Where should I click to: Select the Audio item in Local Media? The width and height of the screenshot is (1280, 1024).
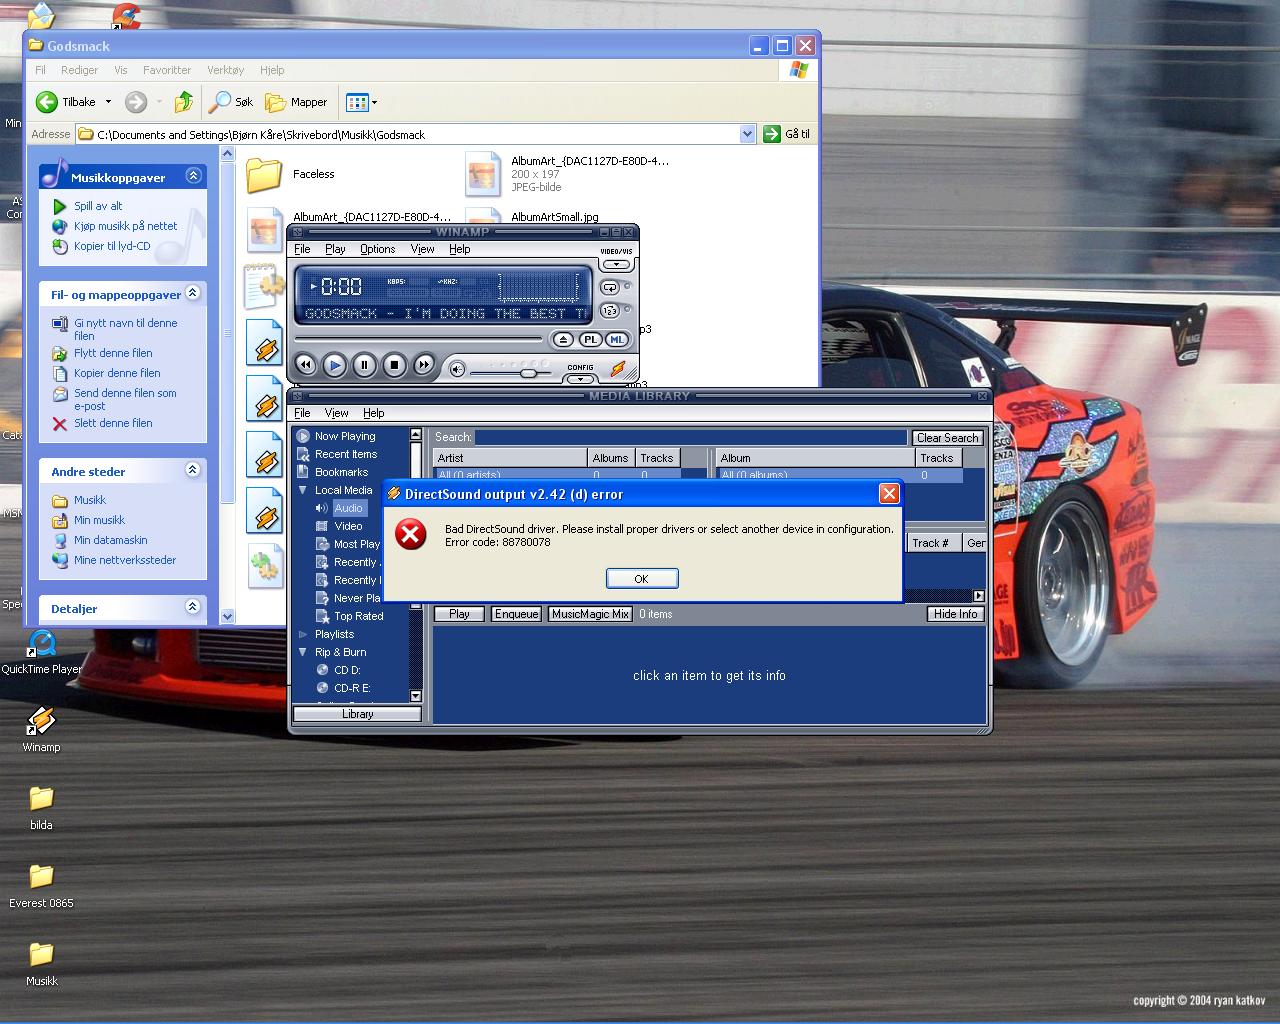pyautogui.click(x=348, y=508)
